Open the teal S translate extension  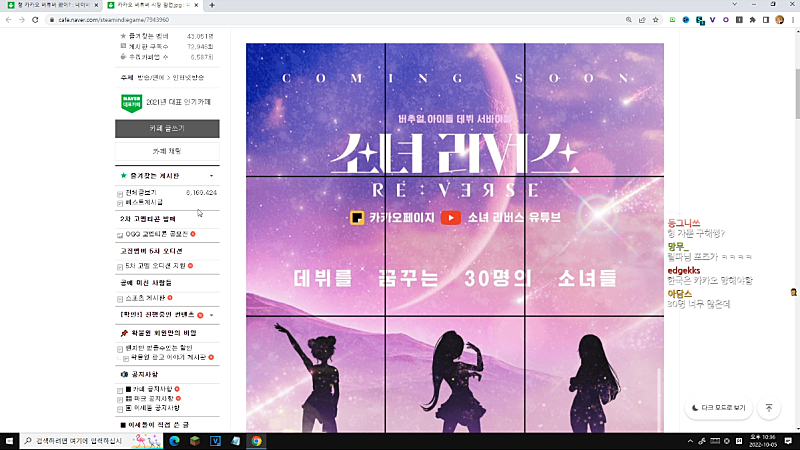tap(700, 20)
